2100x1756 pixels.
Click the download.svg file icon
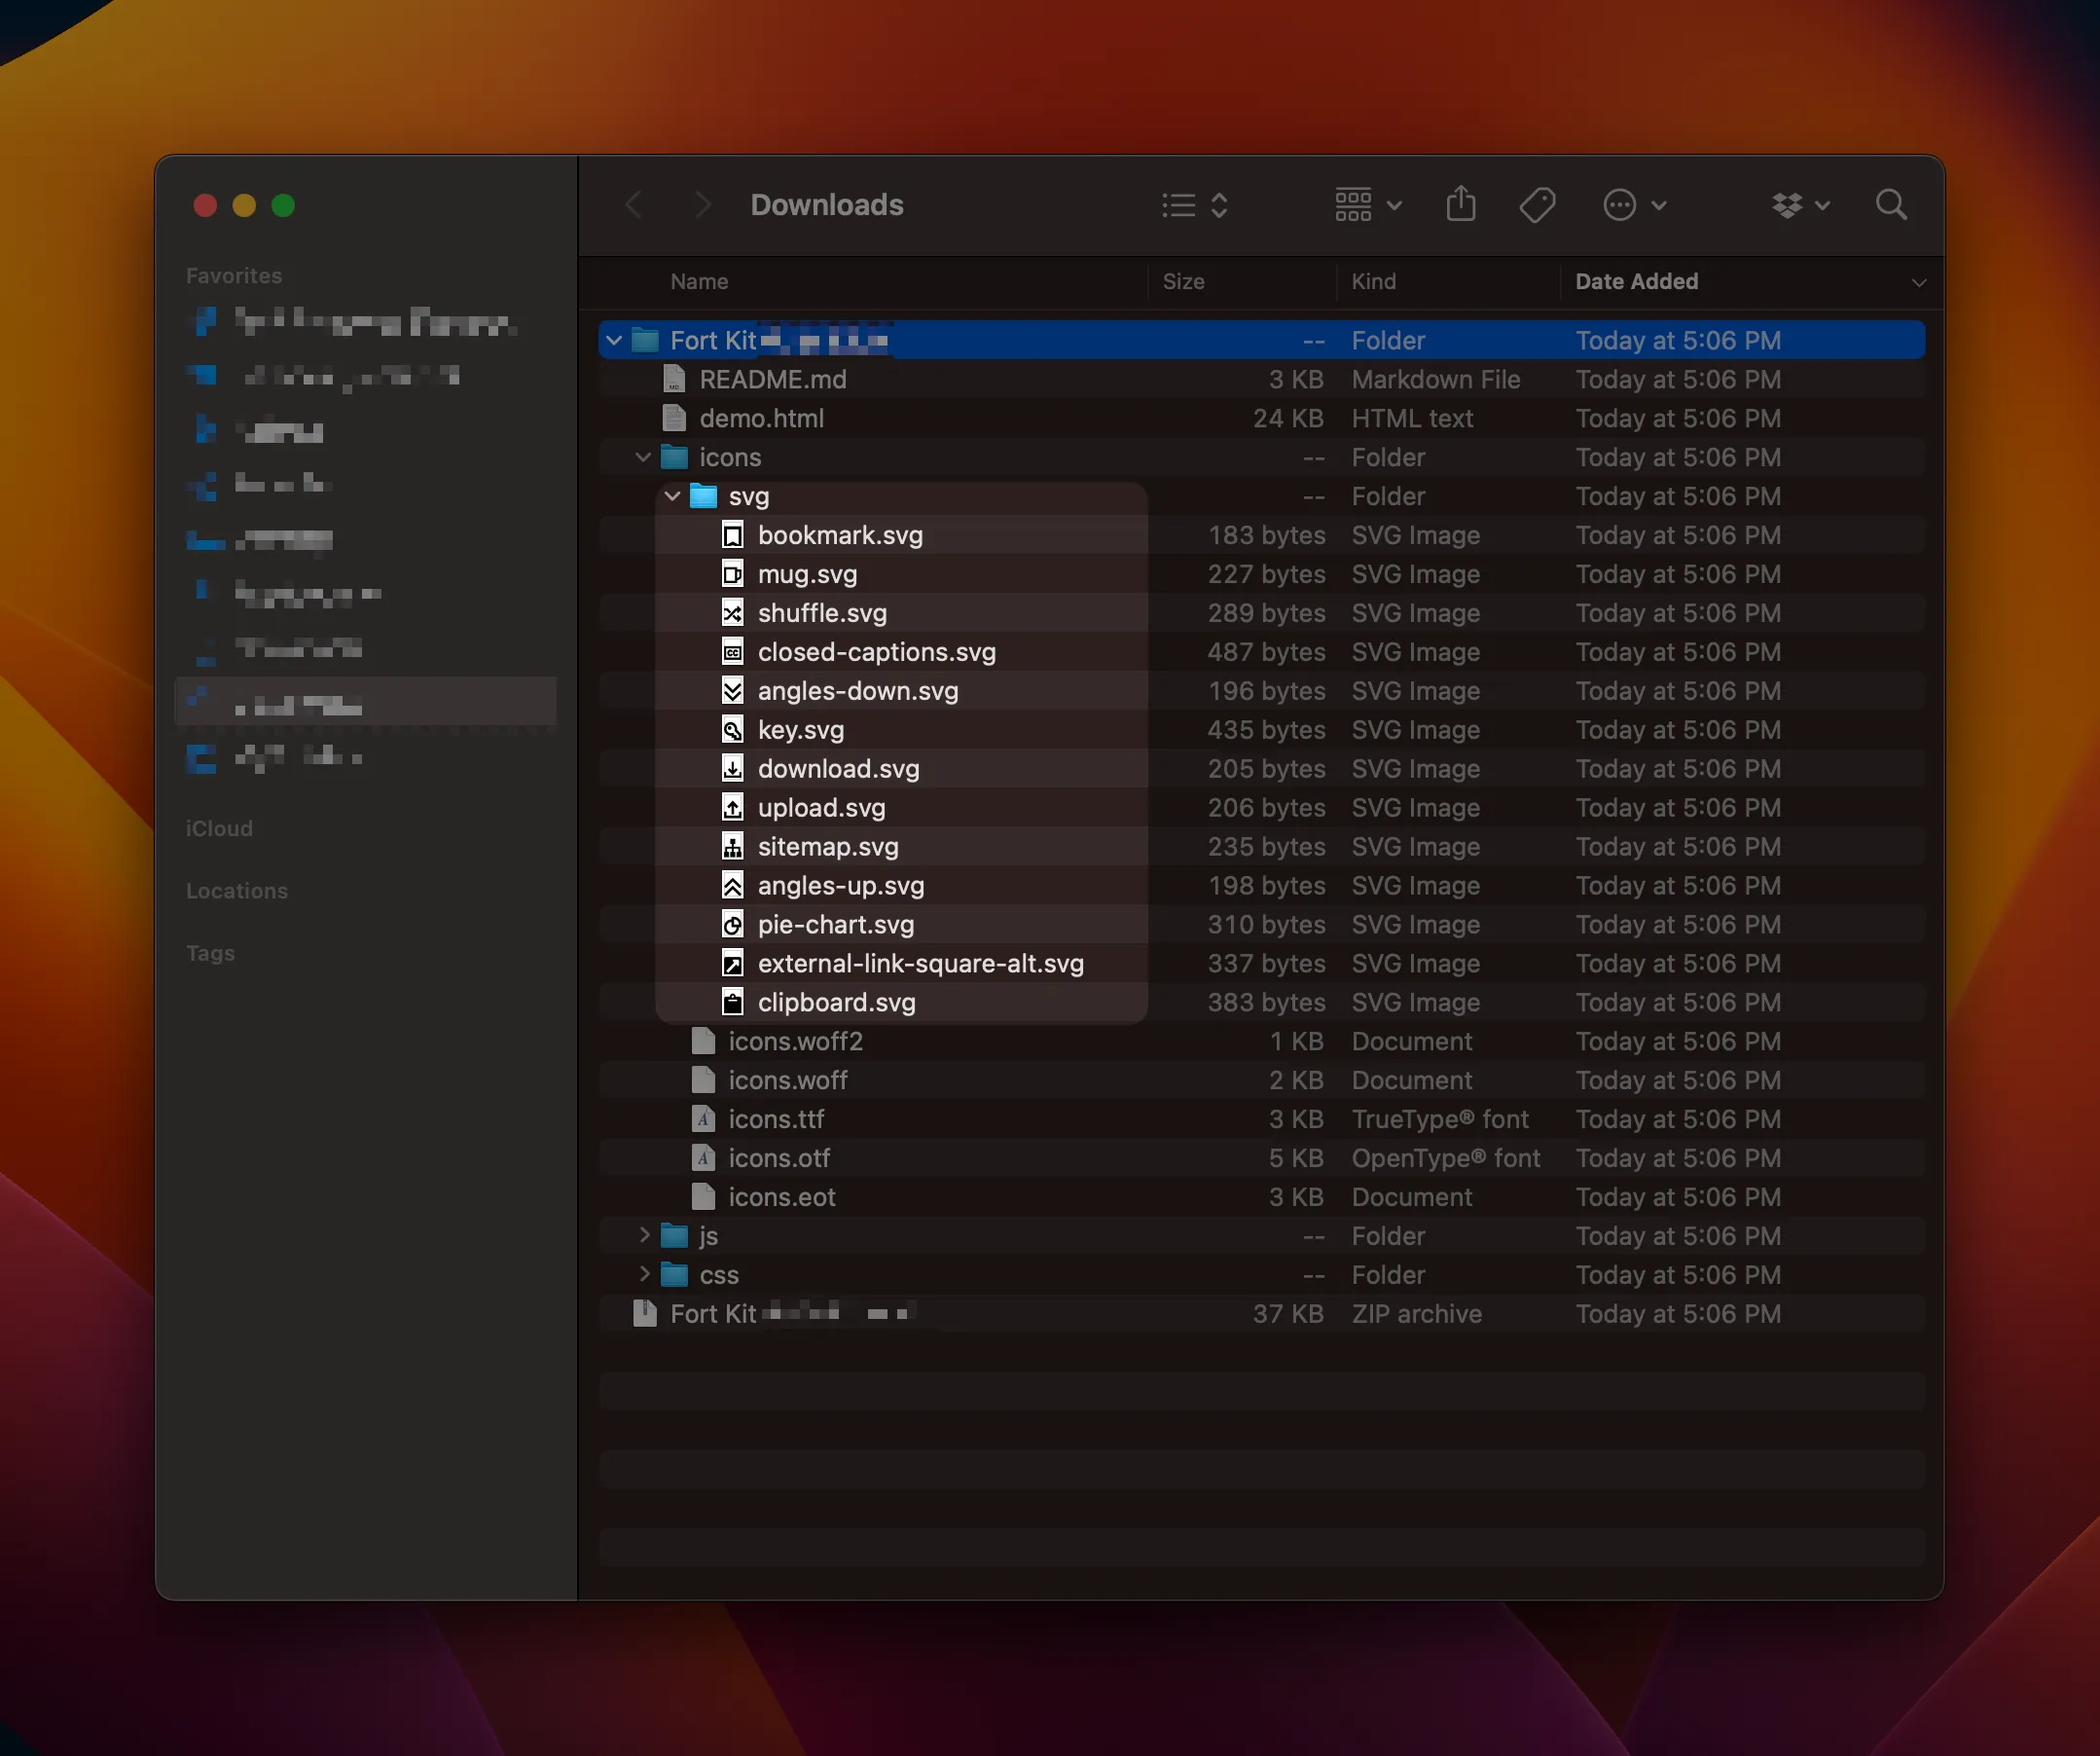click(x=733, y=768)
